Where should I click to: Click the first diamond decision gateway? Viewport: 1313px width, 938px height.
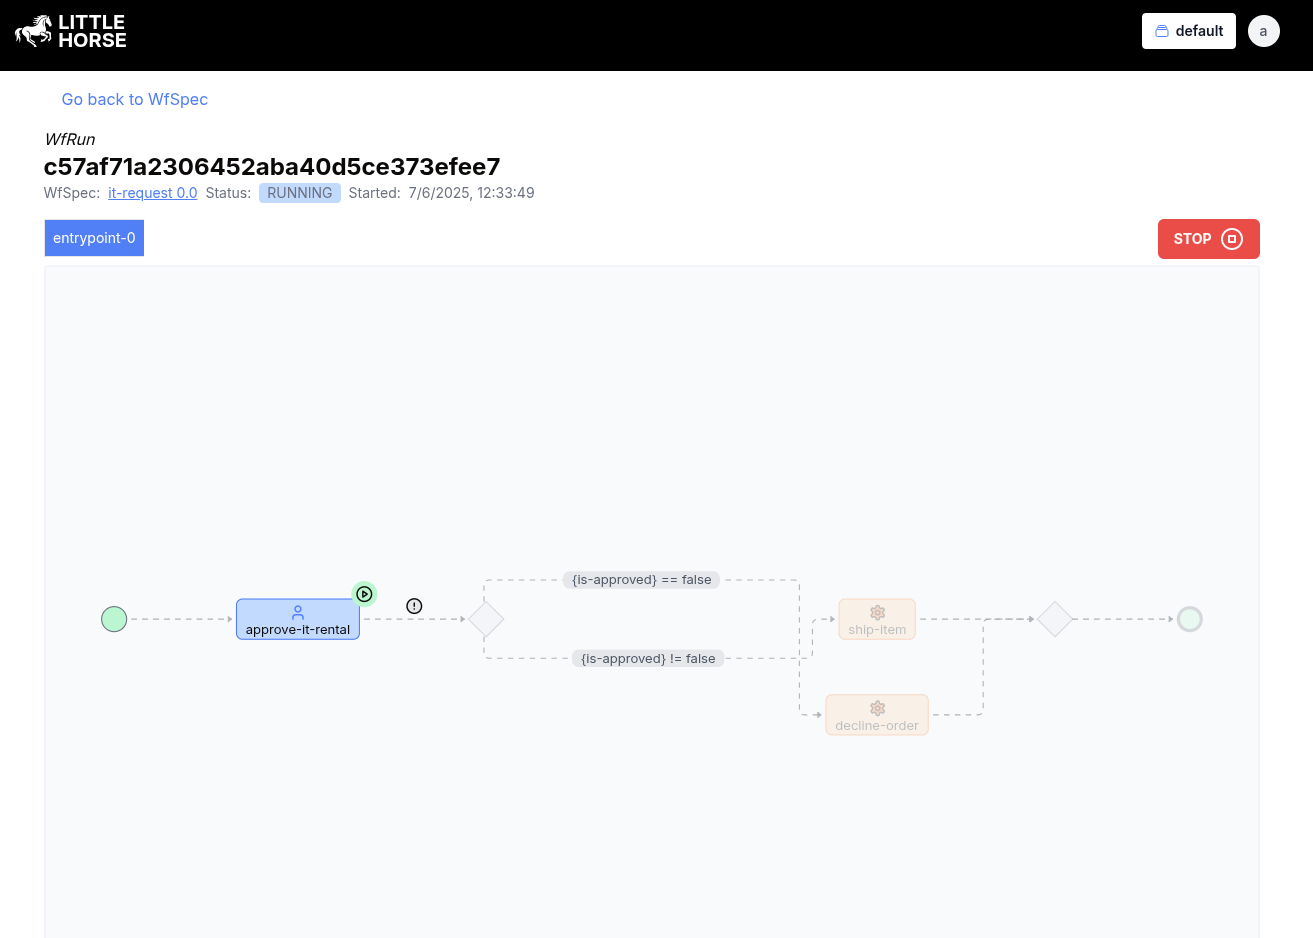click(x=486, y=619)
